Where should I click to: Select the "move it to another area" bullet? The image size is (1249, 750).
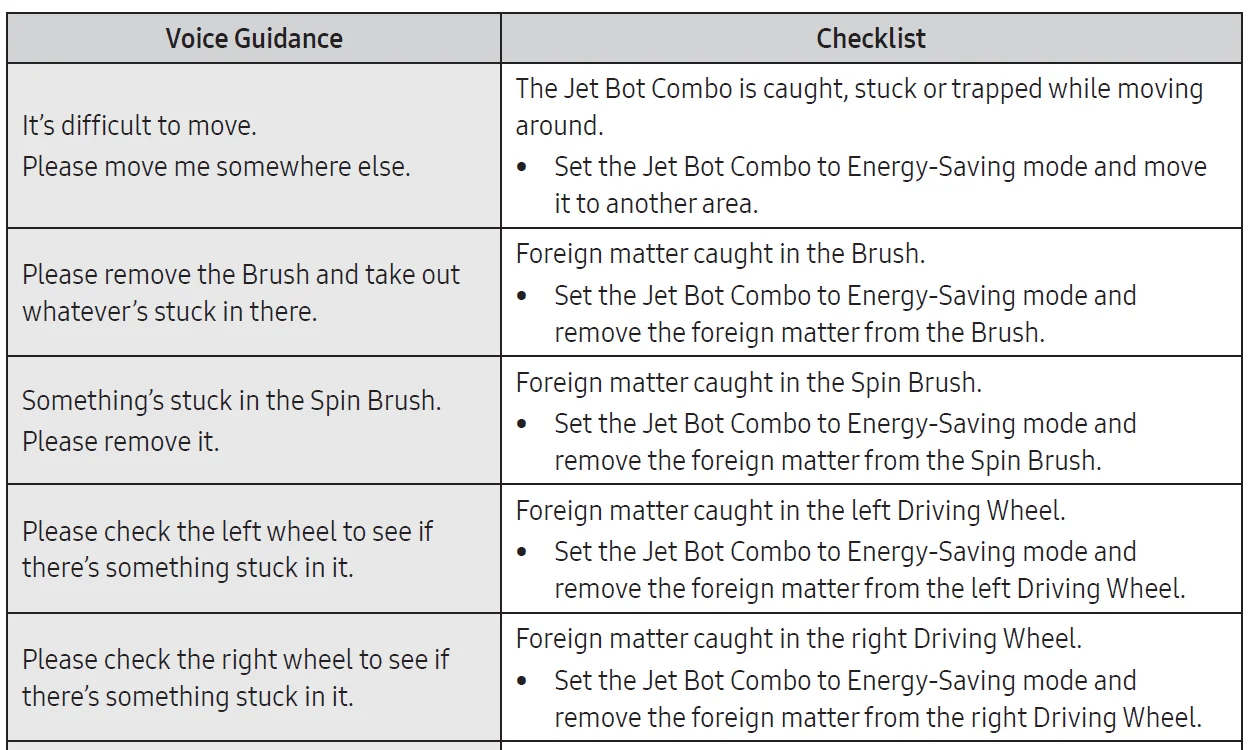click(x=880, y=185)
